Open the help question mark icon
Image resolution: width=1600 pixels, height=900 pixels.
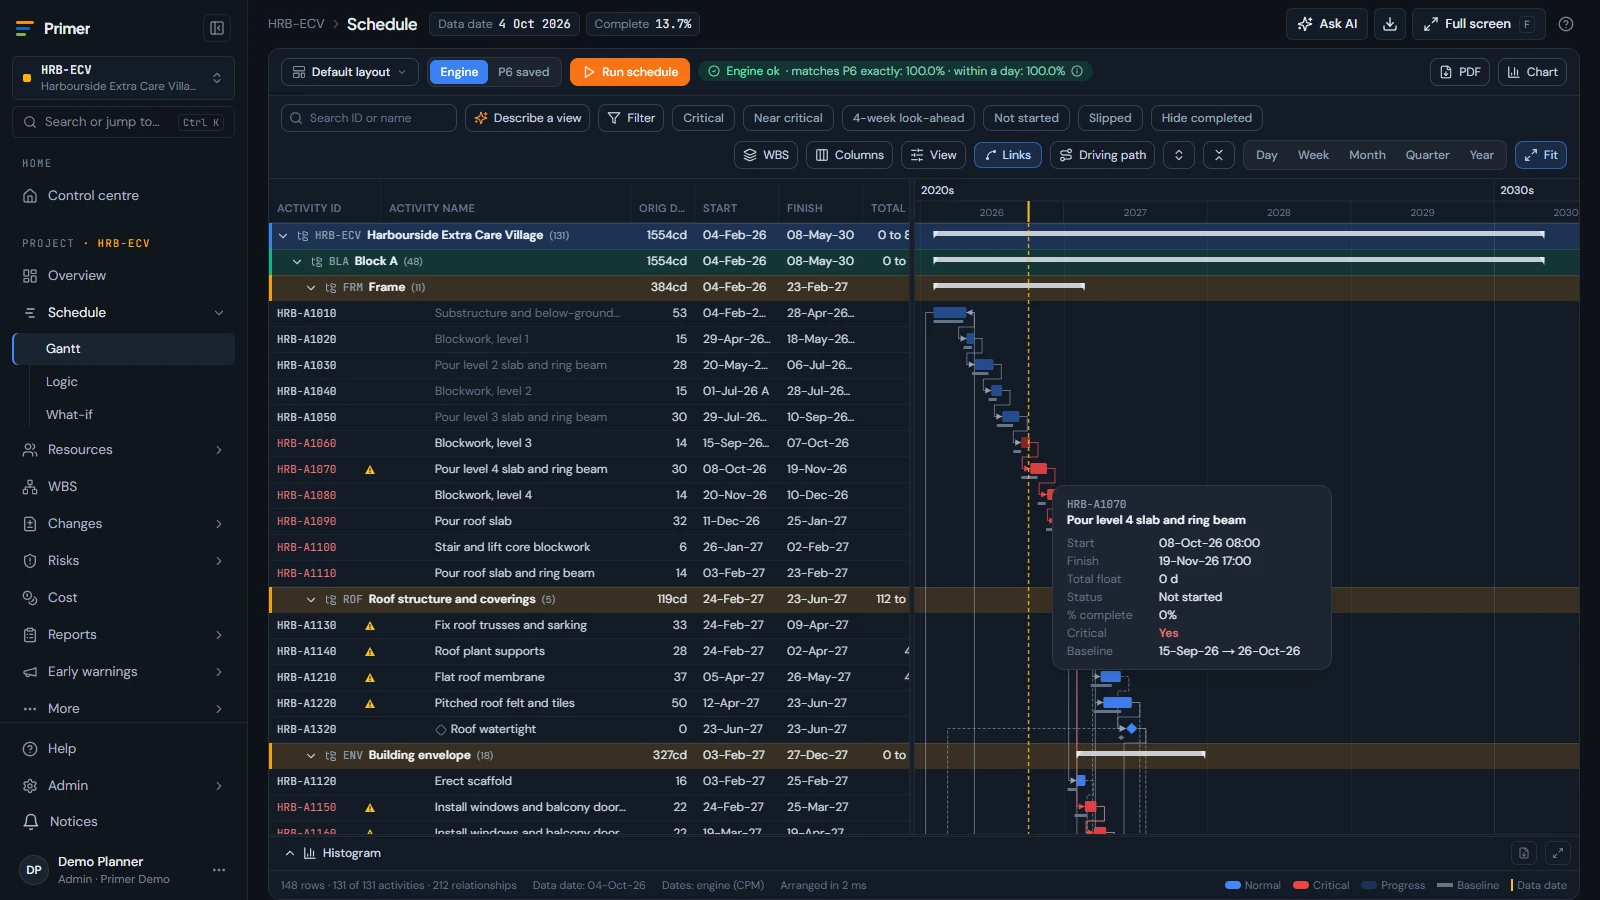click(x=1566, y=24)
